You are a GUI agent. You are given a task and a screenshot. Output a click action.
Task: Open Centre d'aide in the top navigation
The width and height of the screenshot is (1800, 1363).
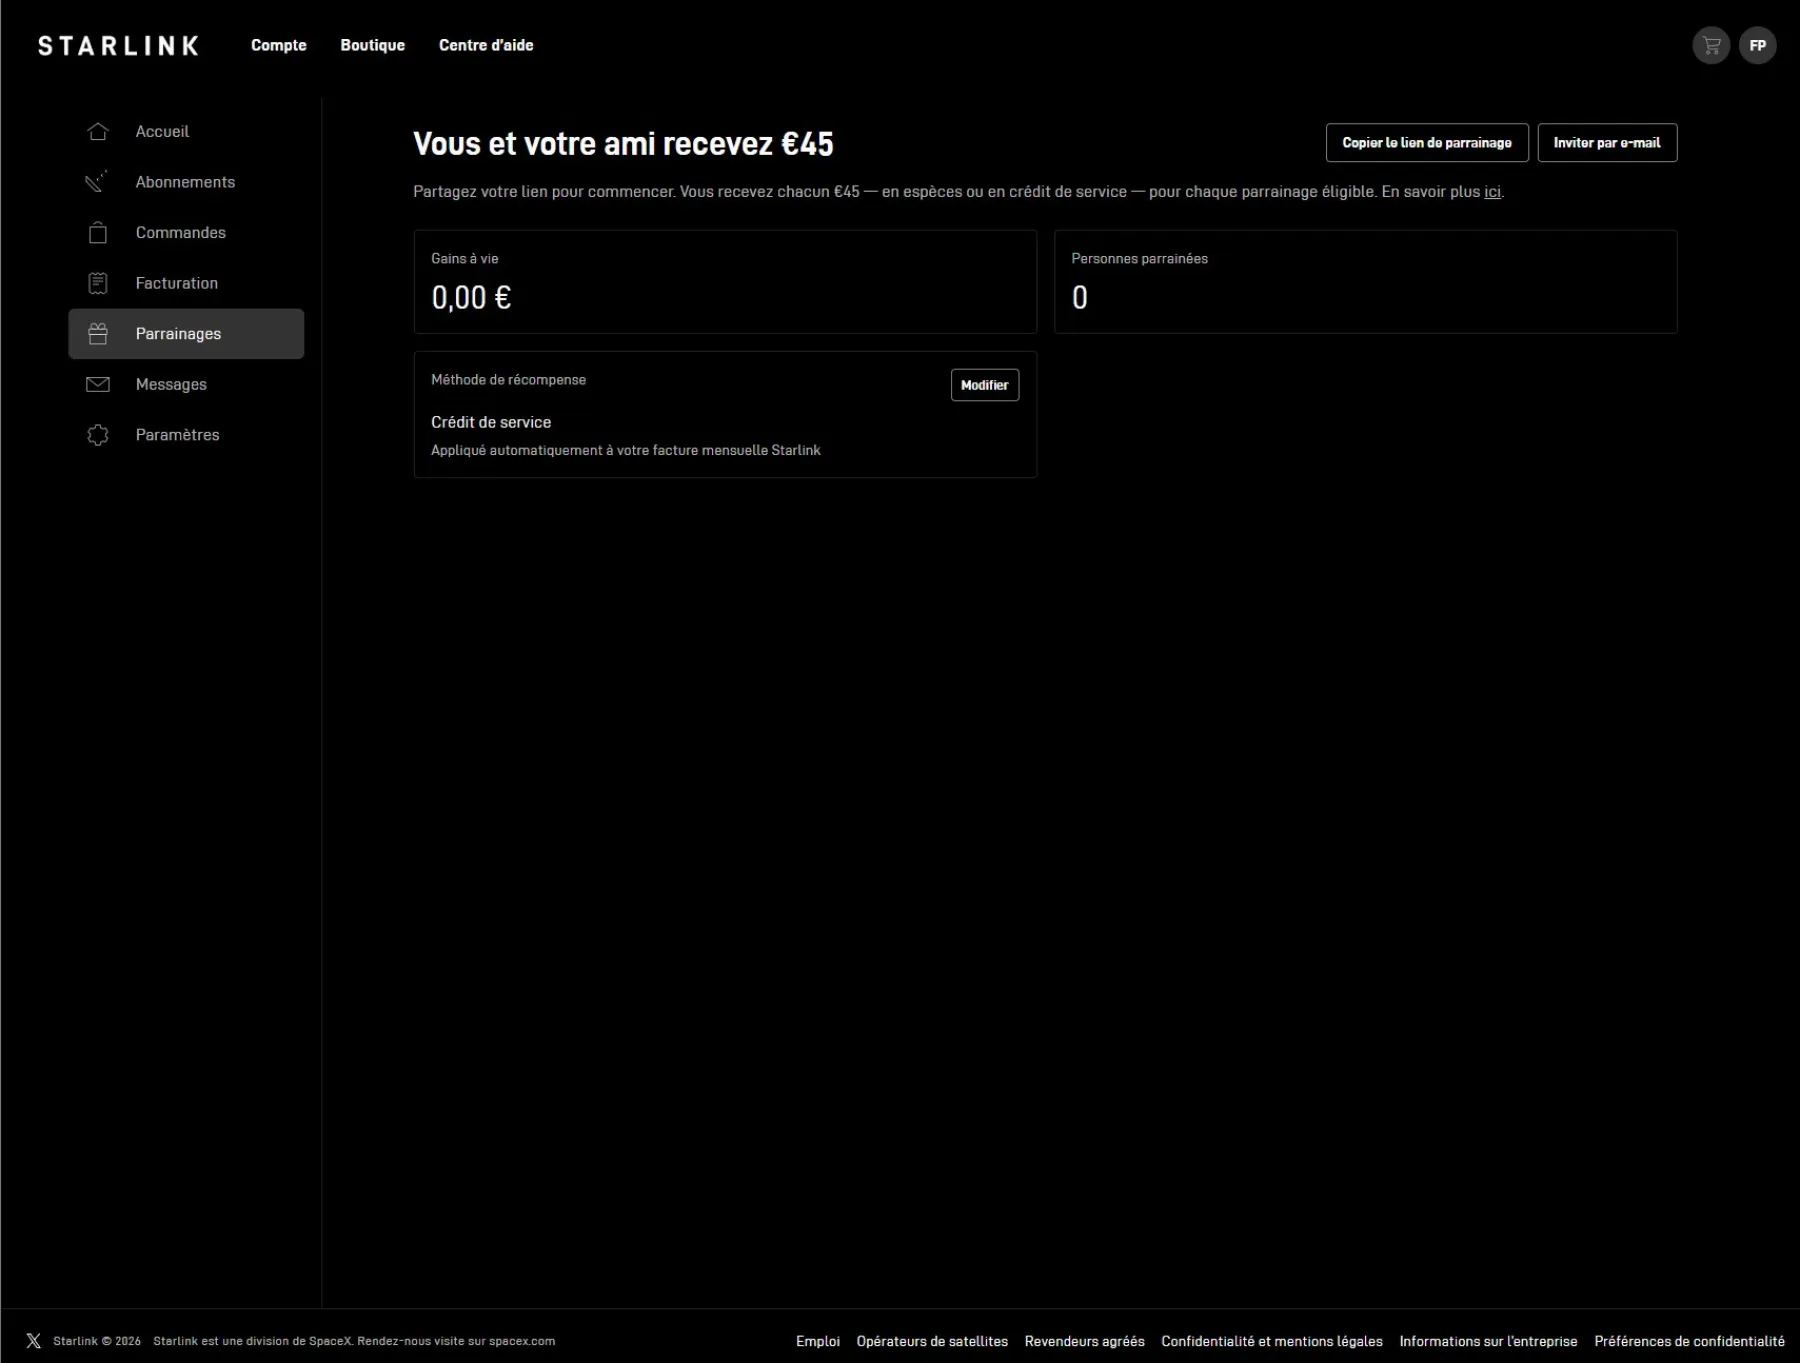(486, 45)
